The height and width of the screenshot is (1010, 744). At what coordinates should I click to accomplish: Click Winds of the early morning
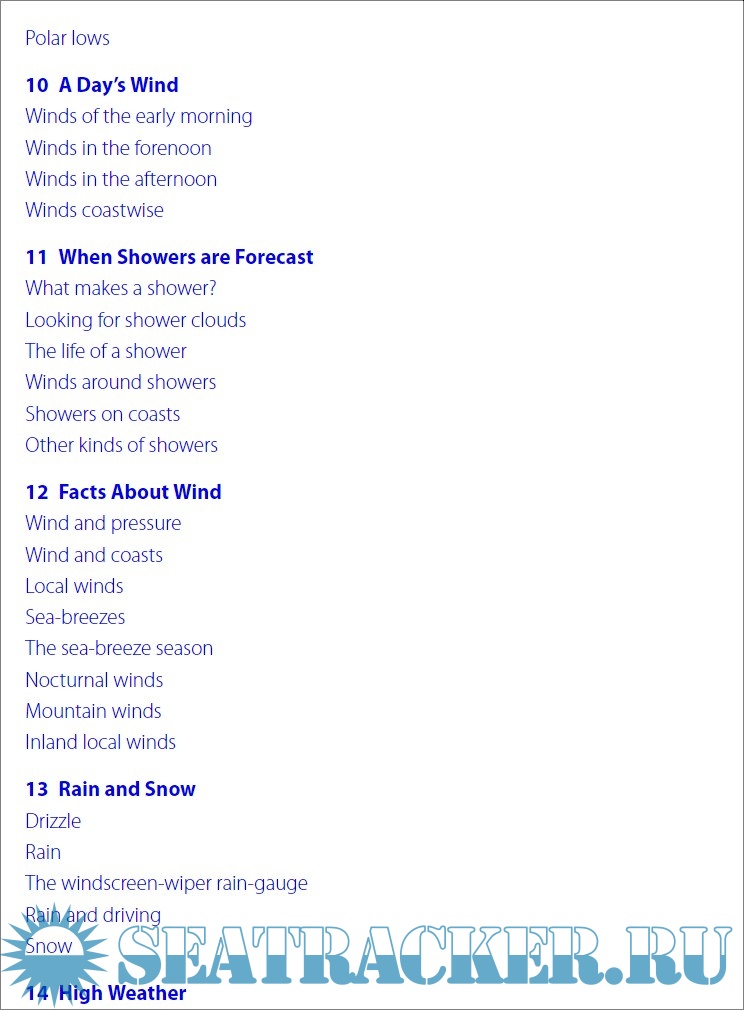(x=138, y=116)
